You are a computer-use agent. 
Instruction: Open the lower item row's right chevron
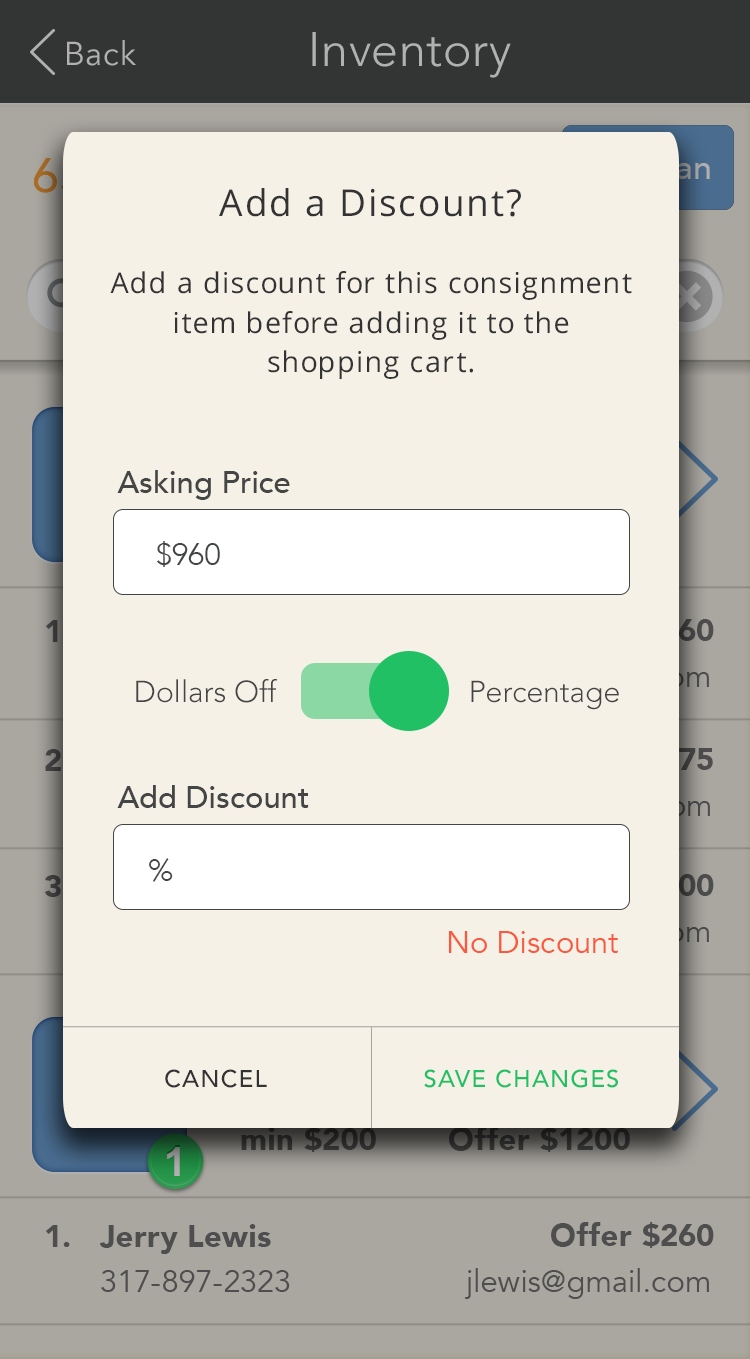(700, 1090)
